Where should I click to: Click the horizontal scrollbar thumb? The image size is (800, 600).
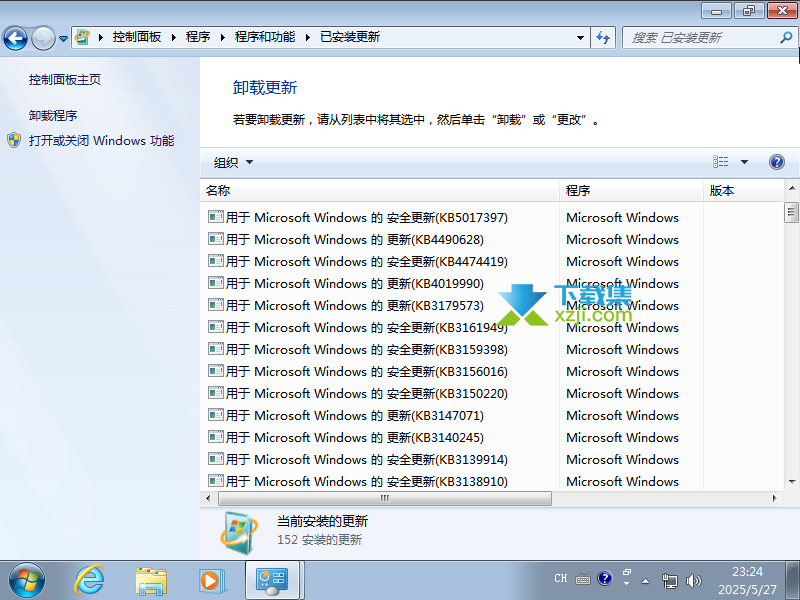[x=385, y=498]
